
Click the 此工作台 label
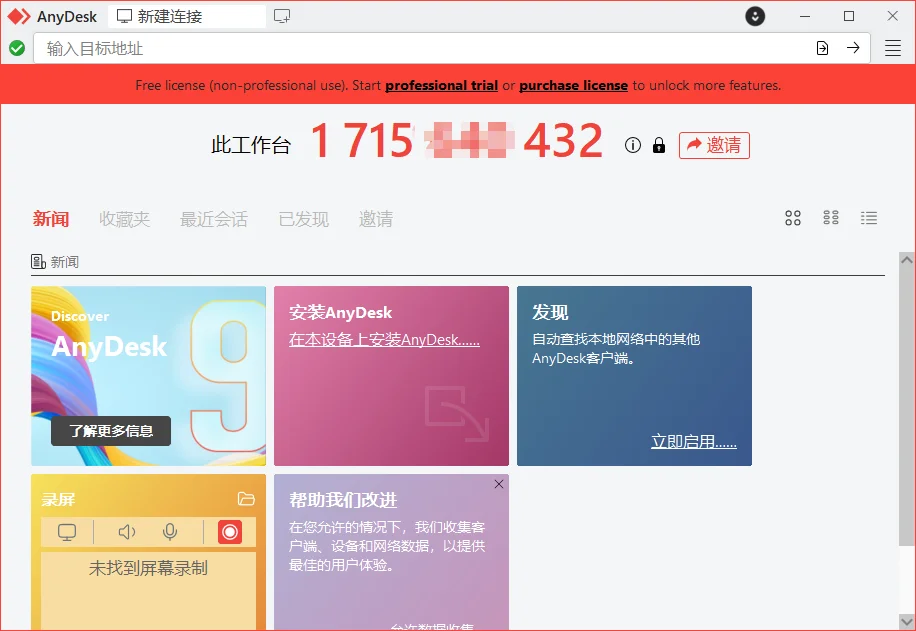pos(251,145)
